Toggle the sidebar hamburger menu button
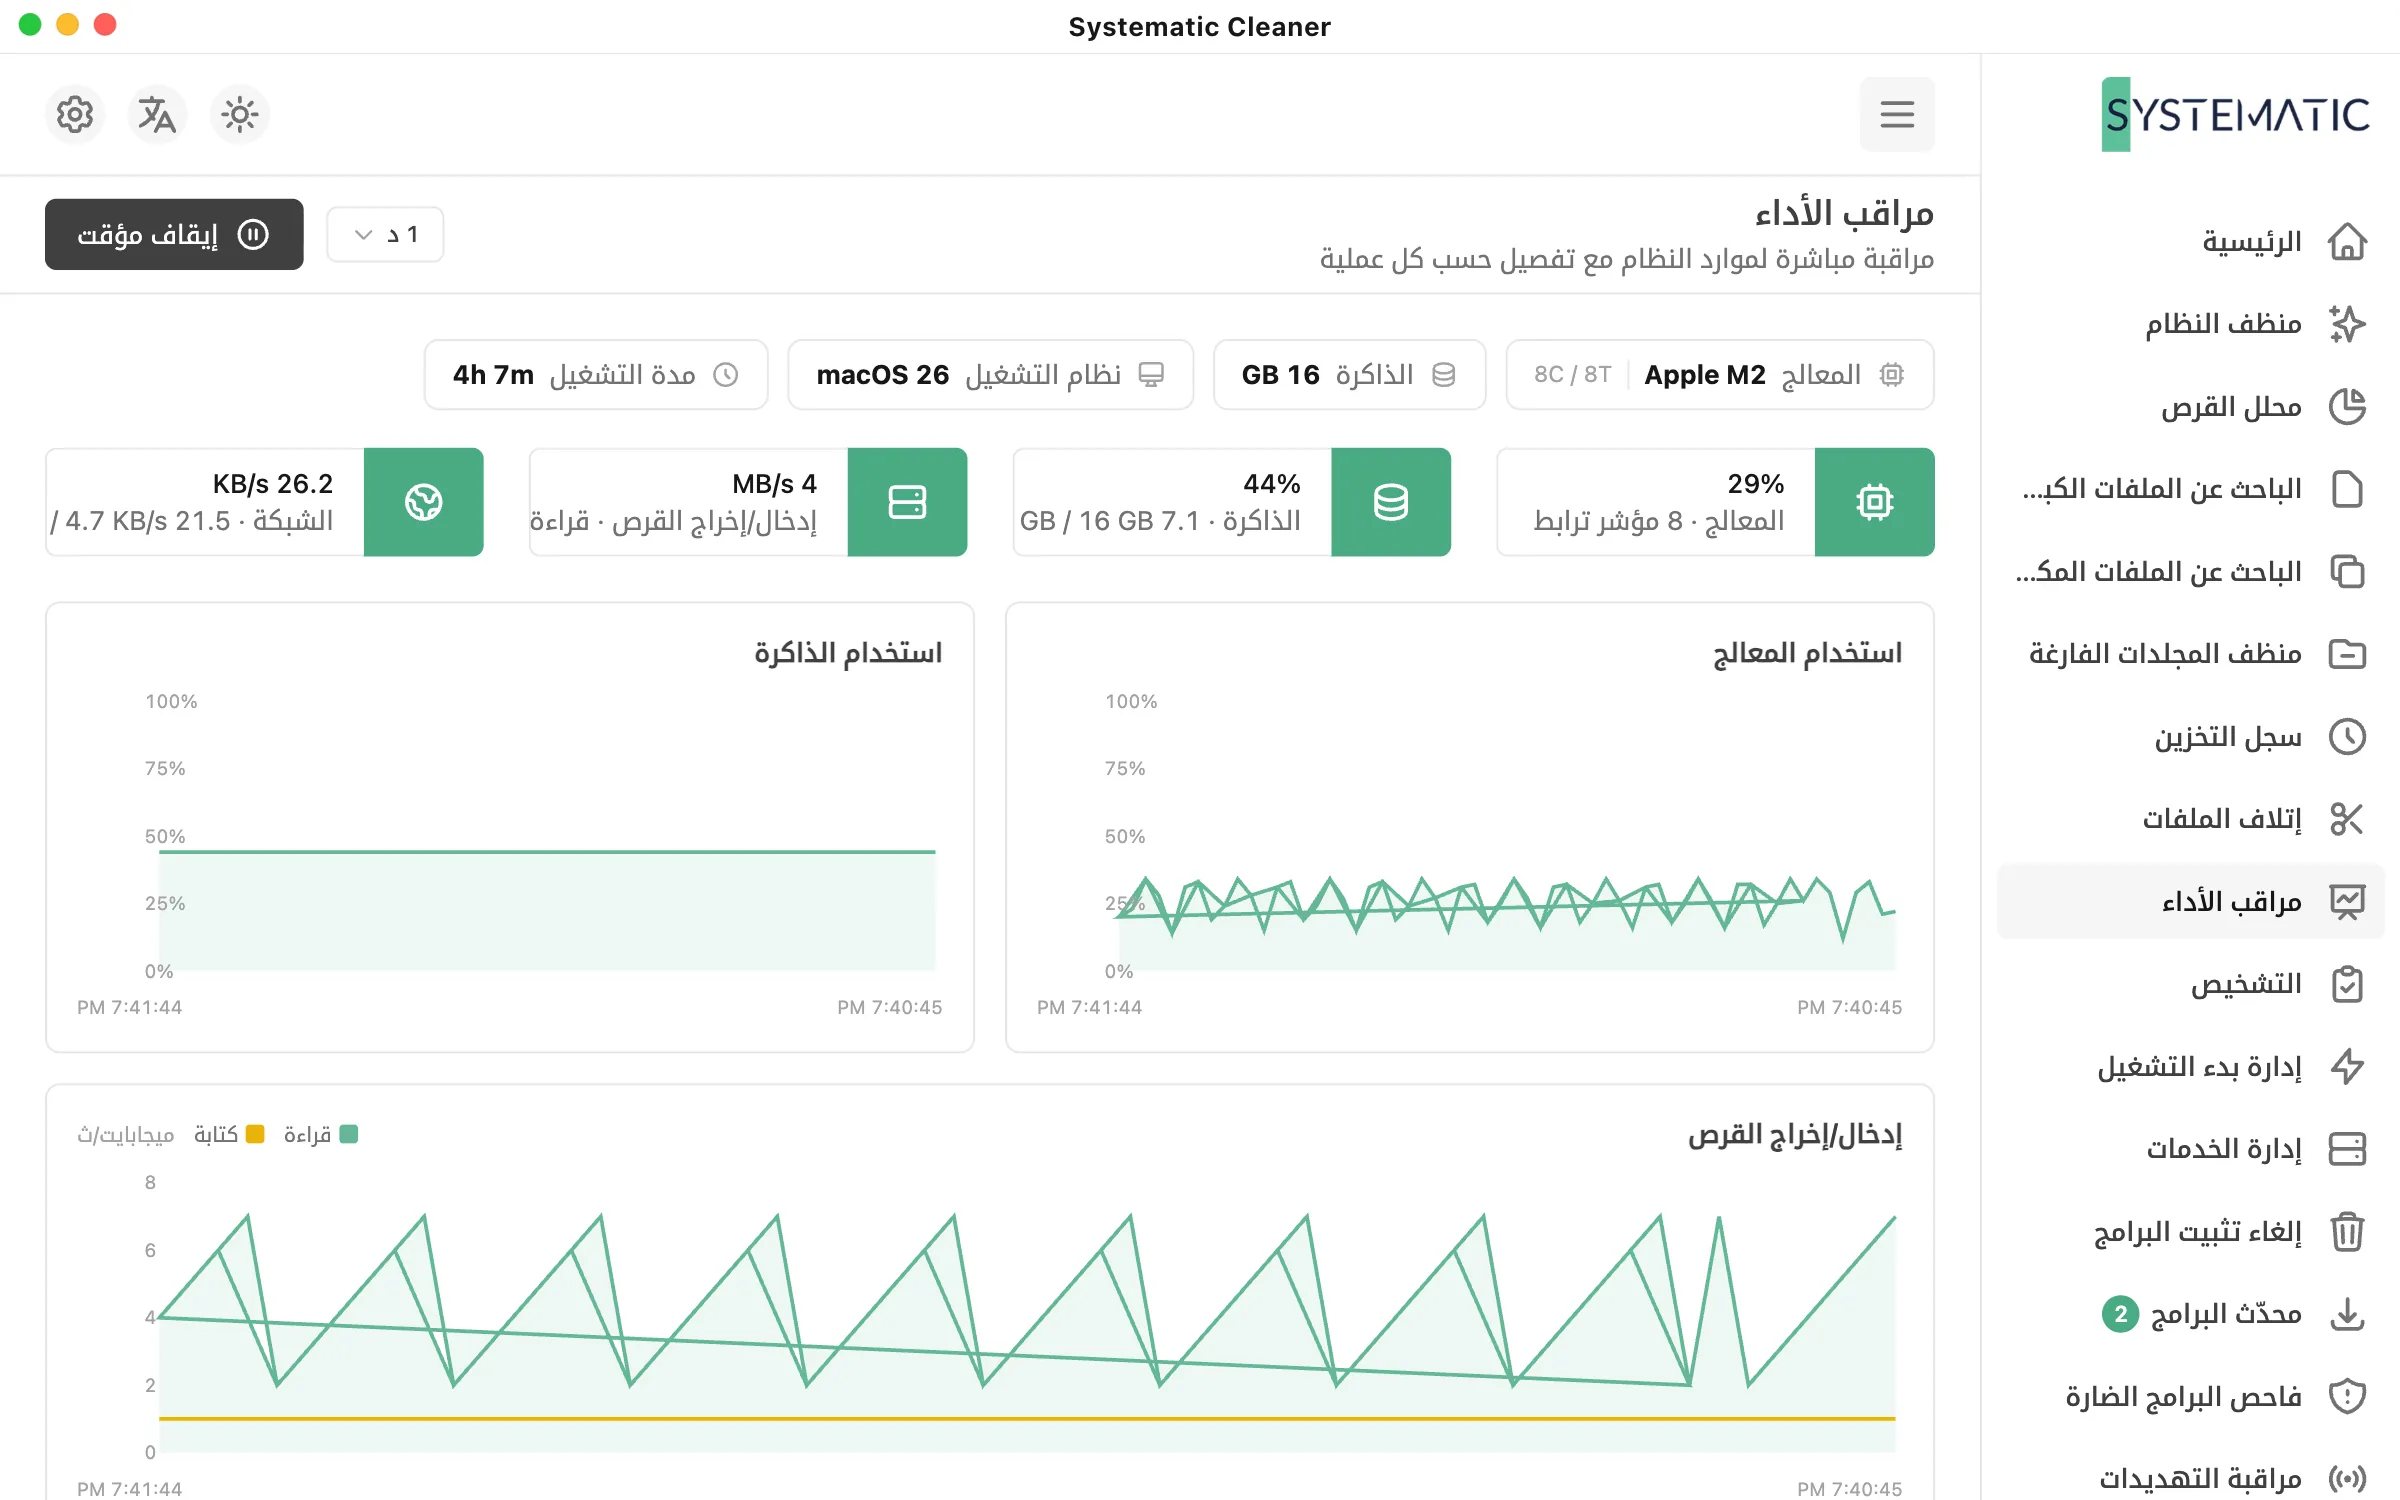This screenshot has width=2400, height=1500. (x=1896, y=114)
